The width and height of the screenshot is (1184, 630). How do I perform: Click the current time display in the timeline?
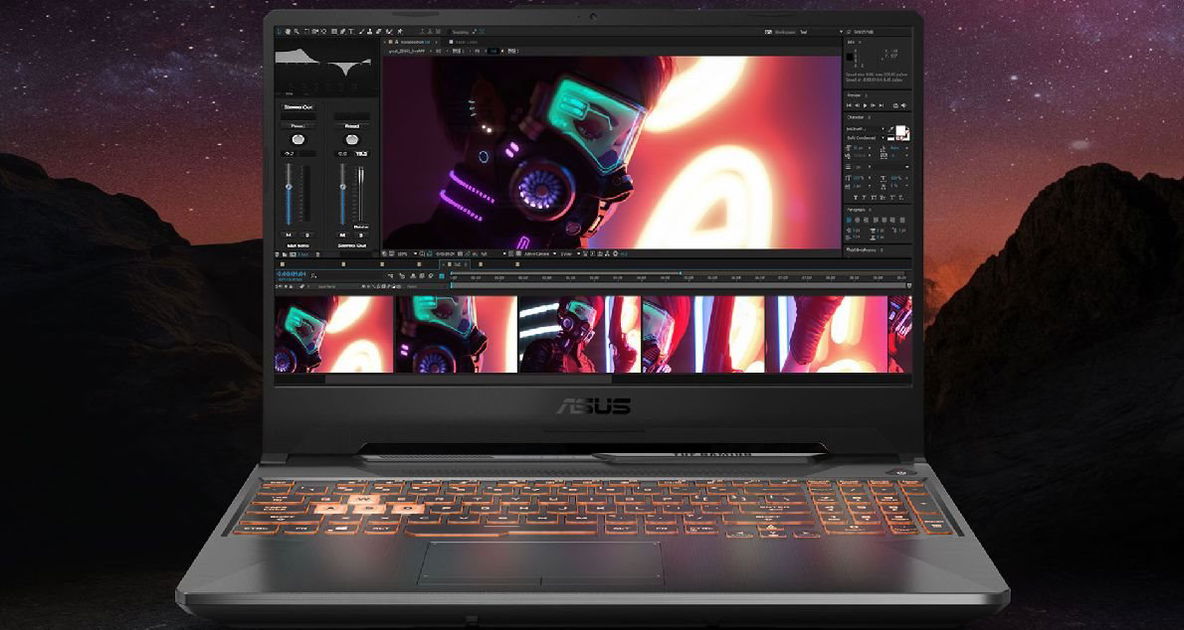pos(289,274)
